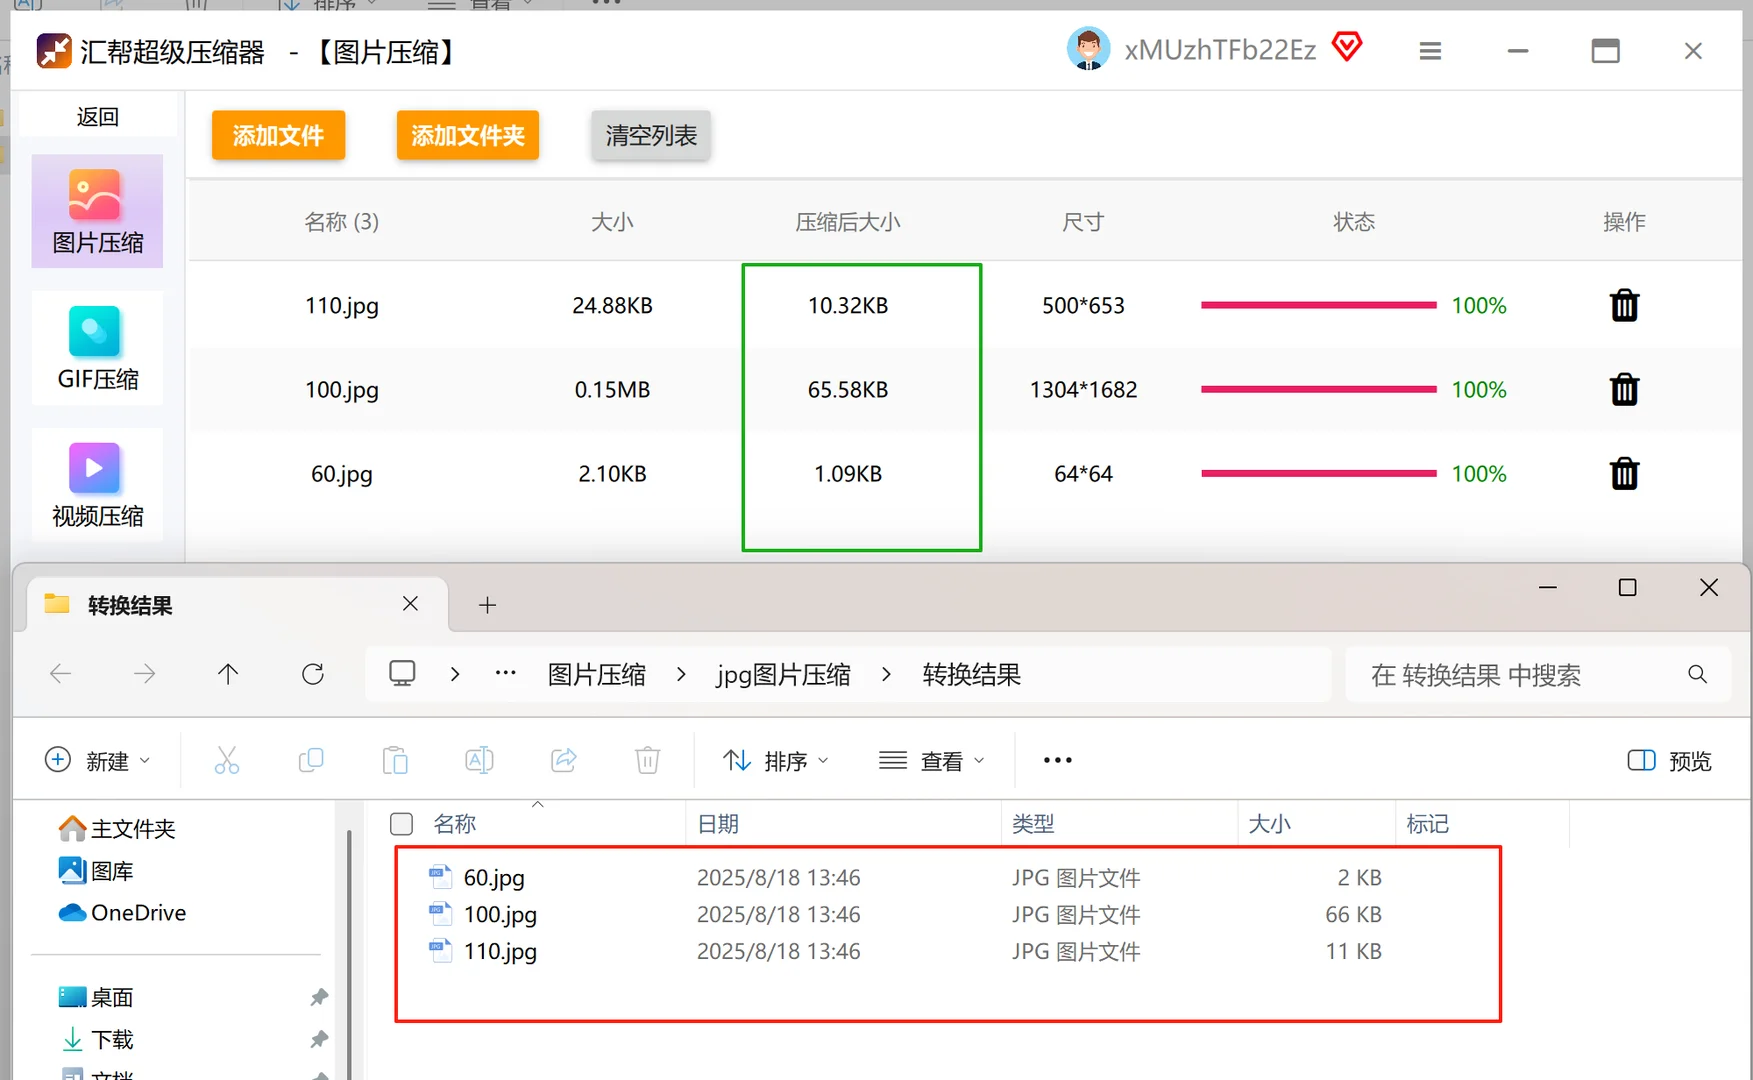
Task: Cut files using the scissors icon
Action: click(x=227, y=760)
